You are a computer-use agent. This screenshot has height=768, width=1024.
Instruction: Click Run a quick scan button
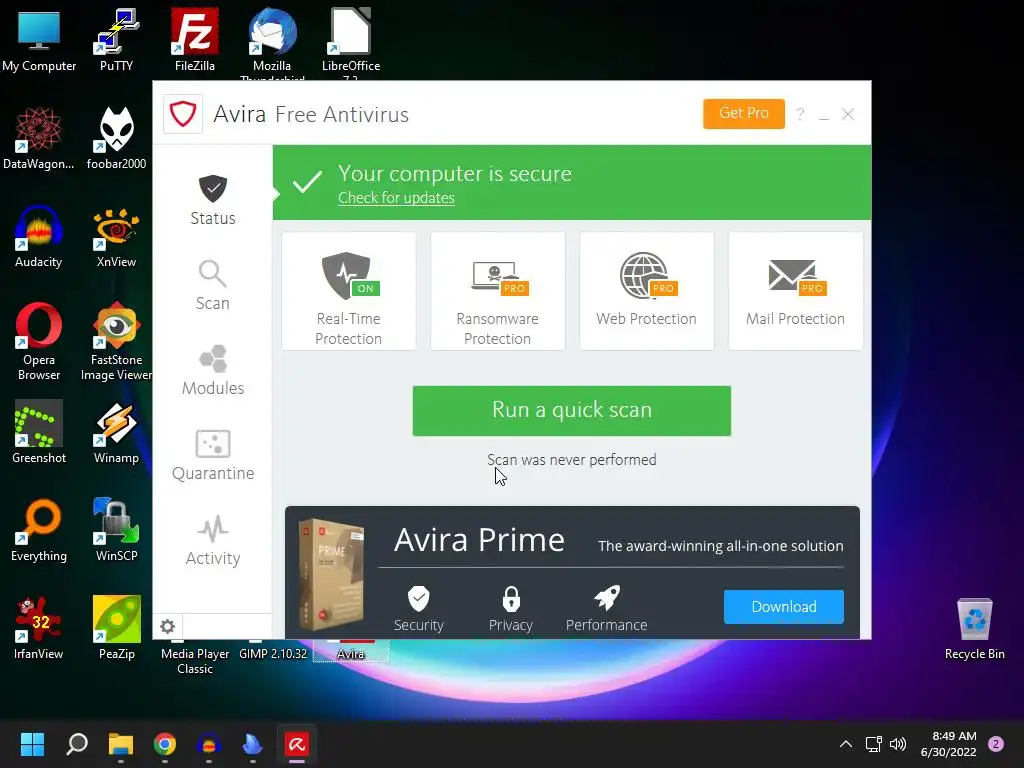point(571,411)
